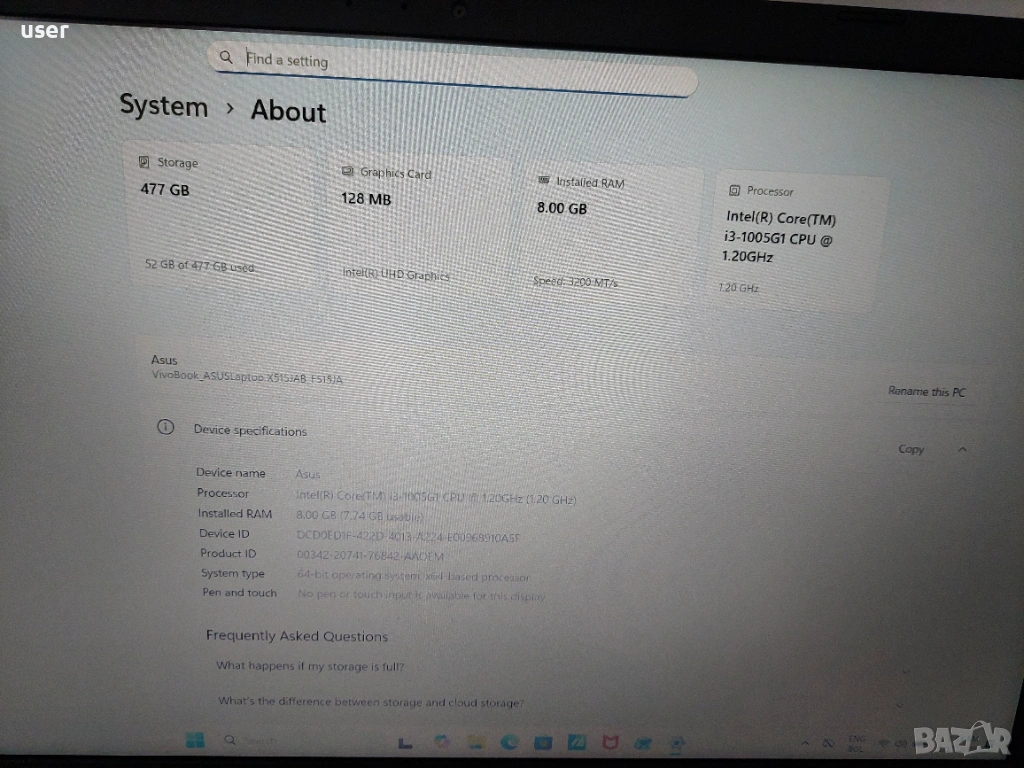Open Copilot icon on the taskbar
Image resolution: width=1024 pixels, height=768 pixels.
pyautogui.click(x=440, y=742)
